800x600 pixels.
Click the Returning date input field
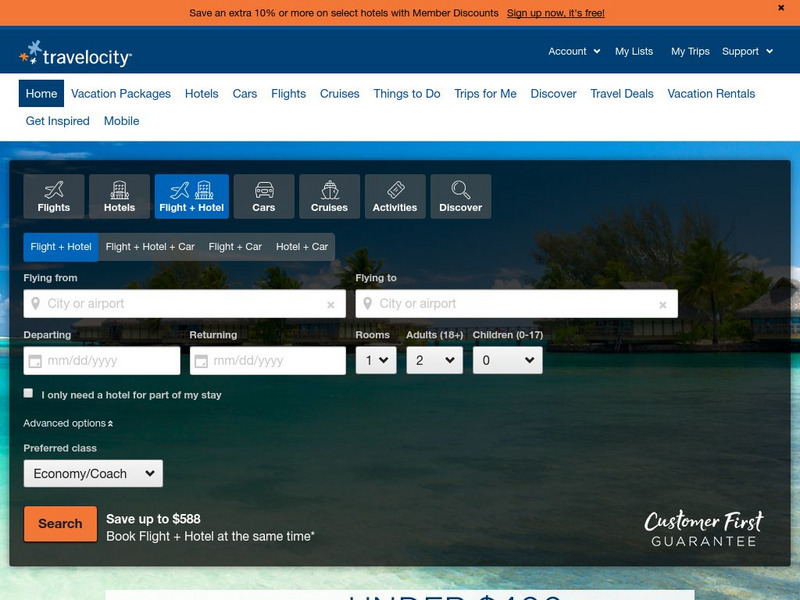(265, 360)
